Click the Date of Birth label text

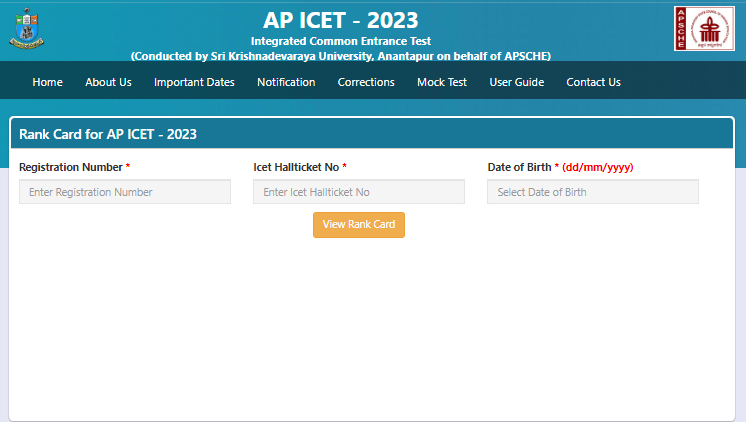click(x=520, y=167)
